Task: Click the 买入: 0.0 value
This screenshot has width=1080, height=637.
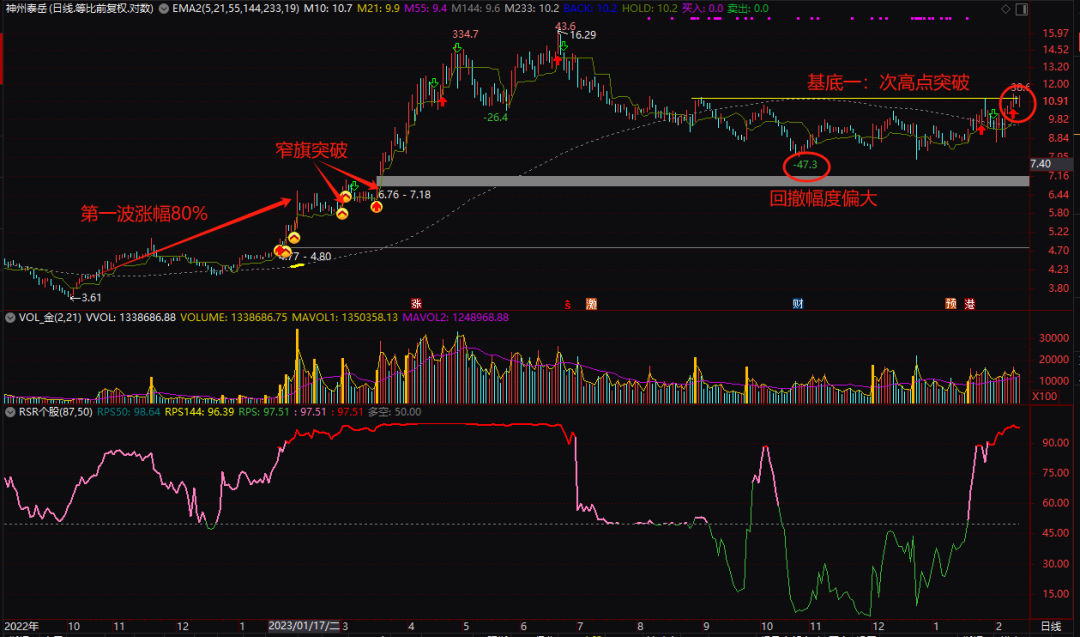Action: (703, 9)
